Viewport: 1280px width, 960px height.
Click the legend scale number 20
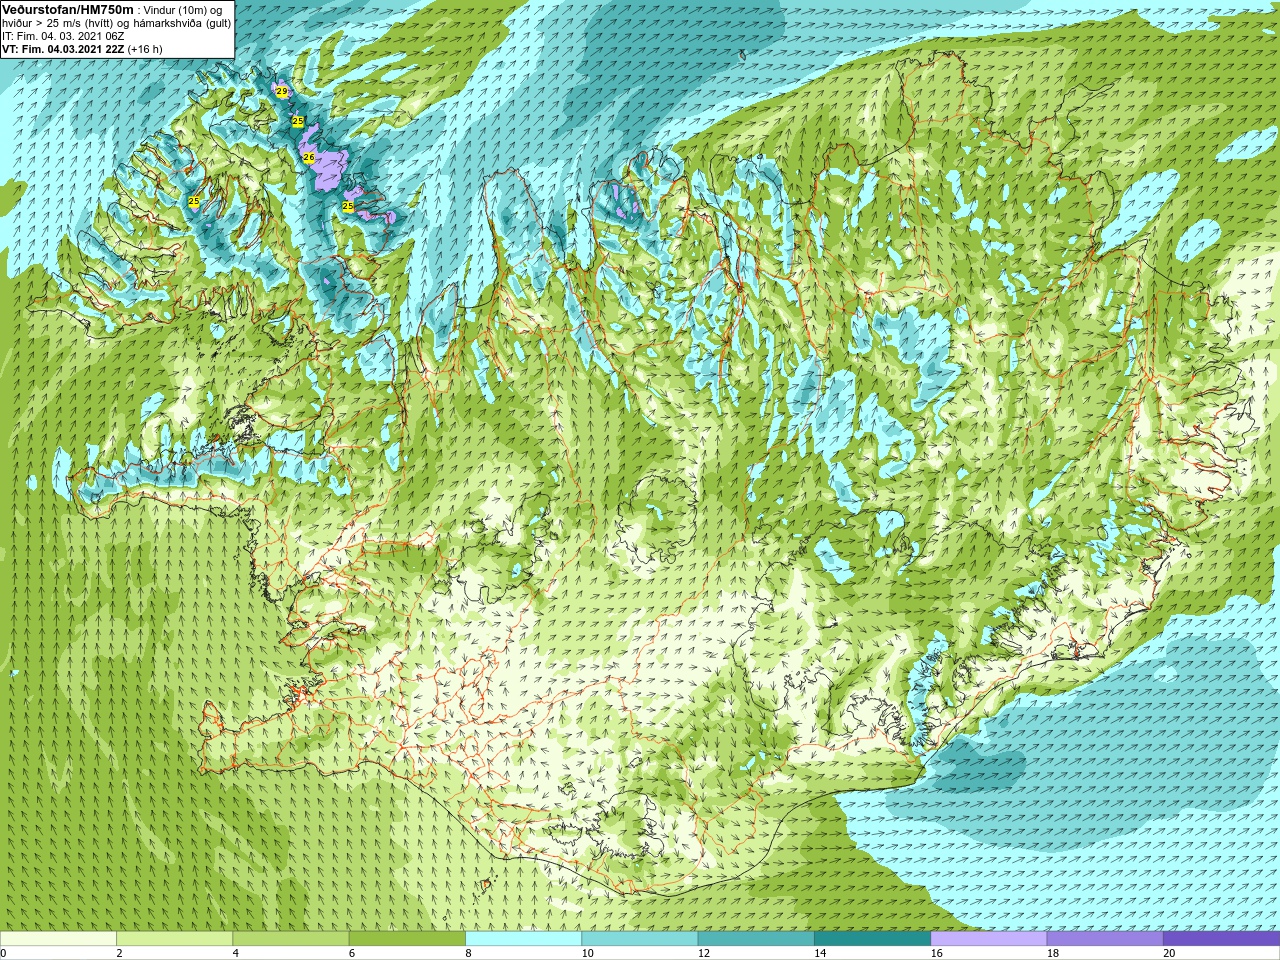[1169, 953]
